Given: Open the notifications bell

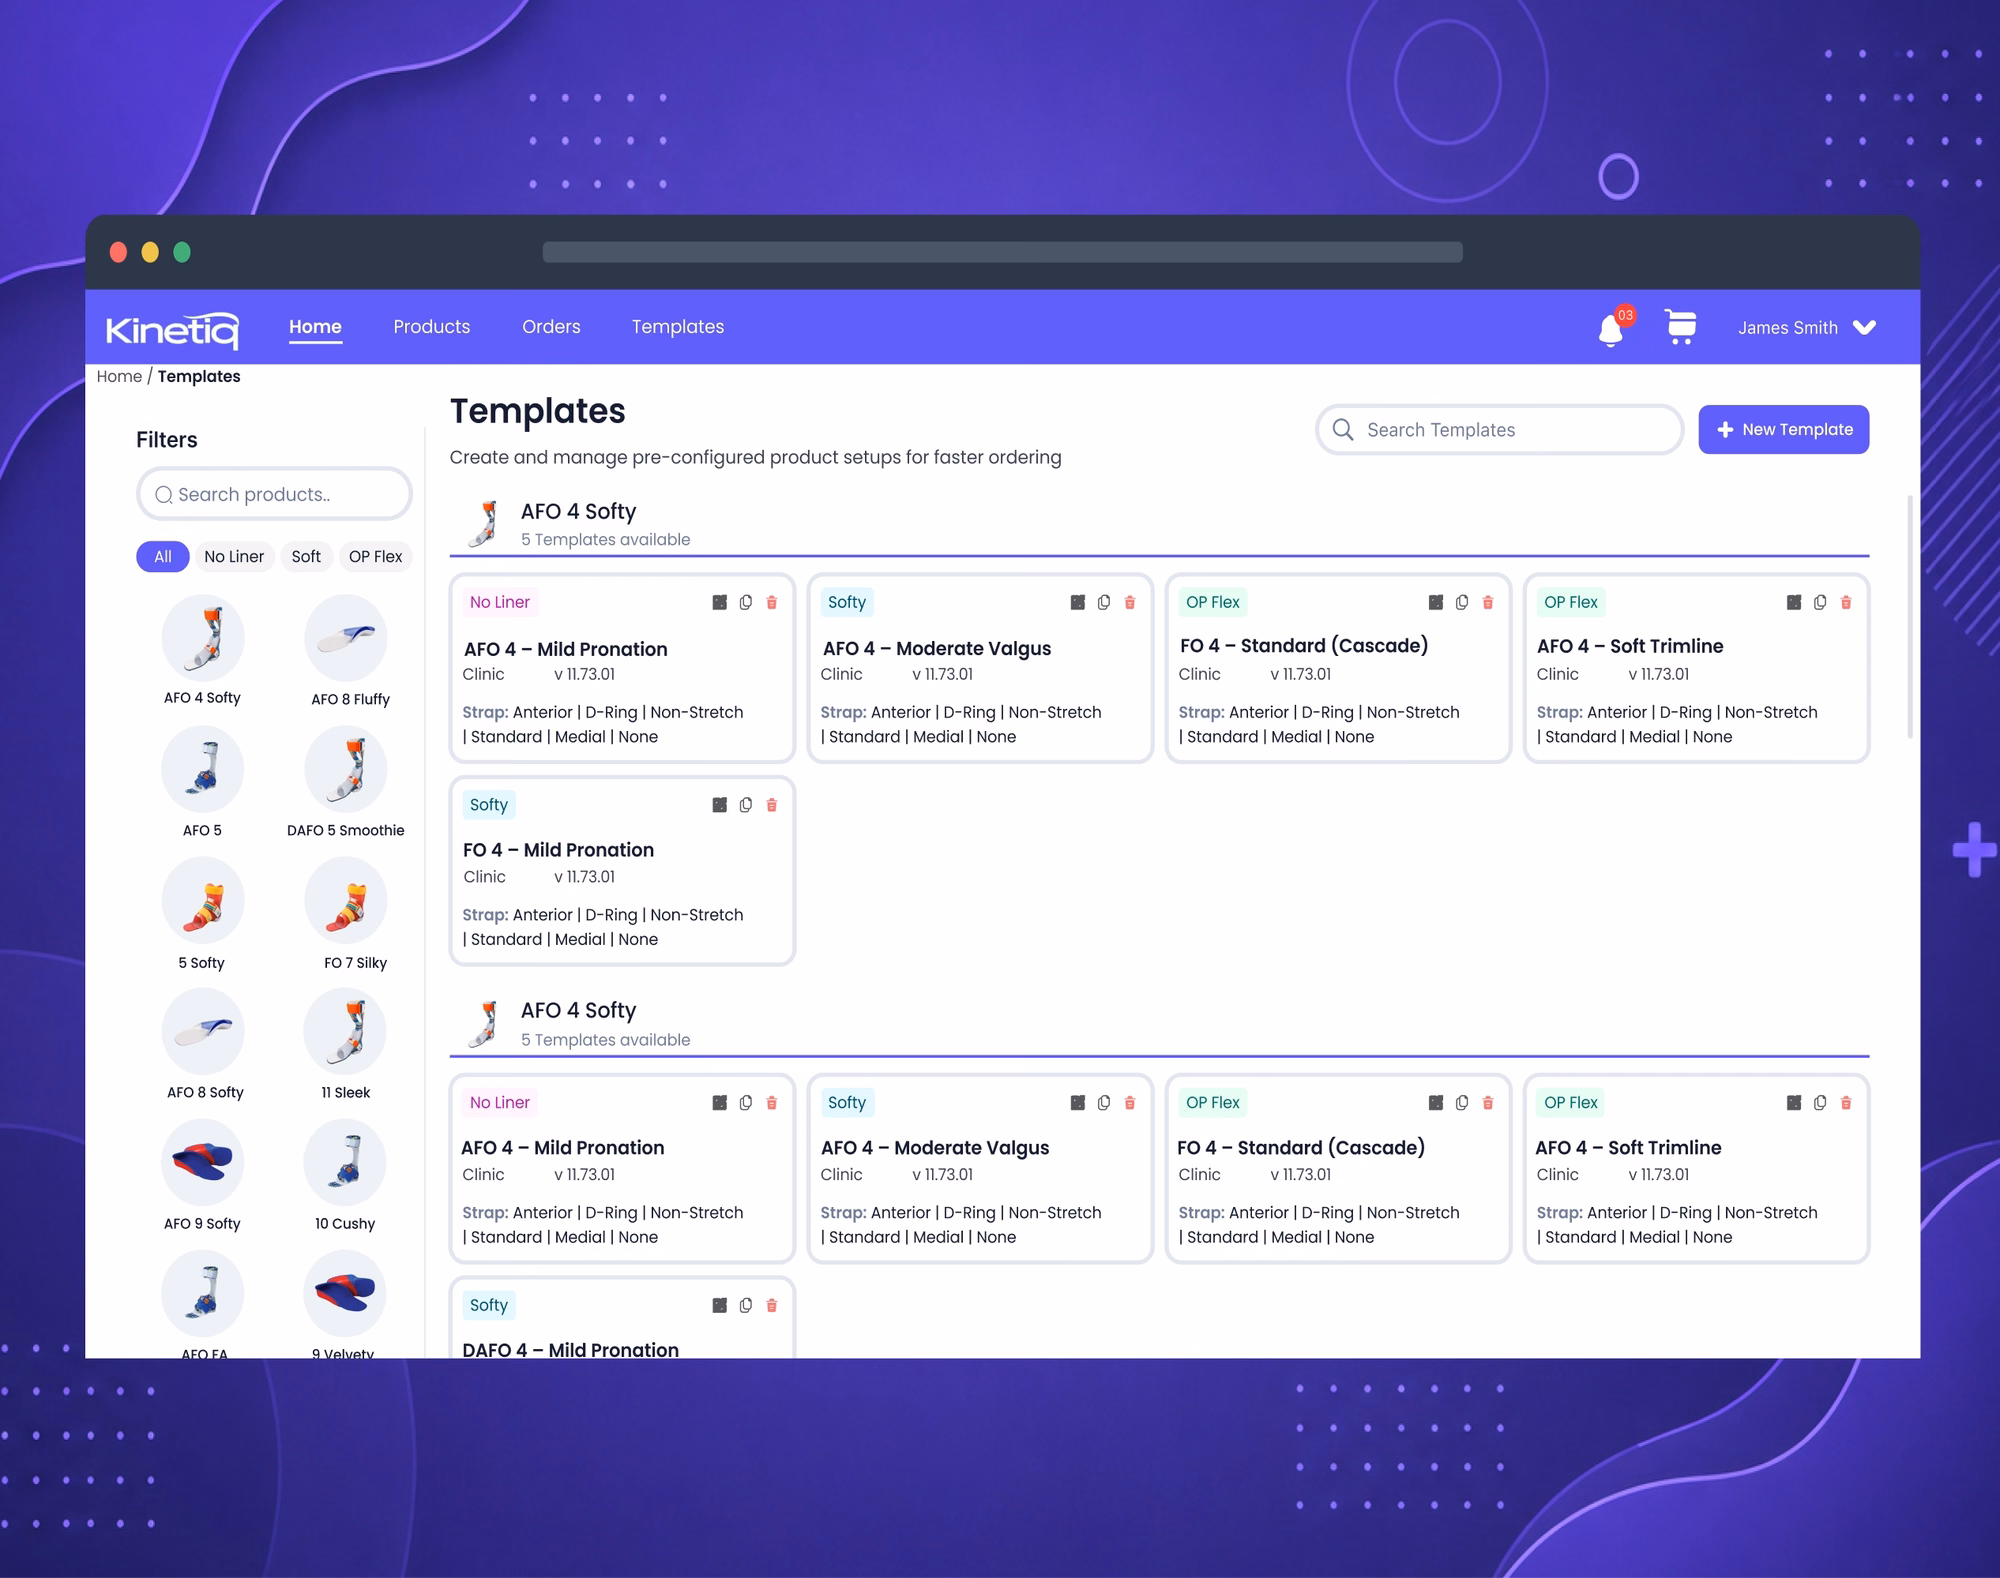Looking at the screenshot, I should click(1610, 330).
